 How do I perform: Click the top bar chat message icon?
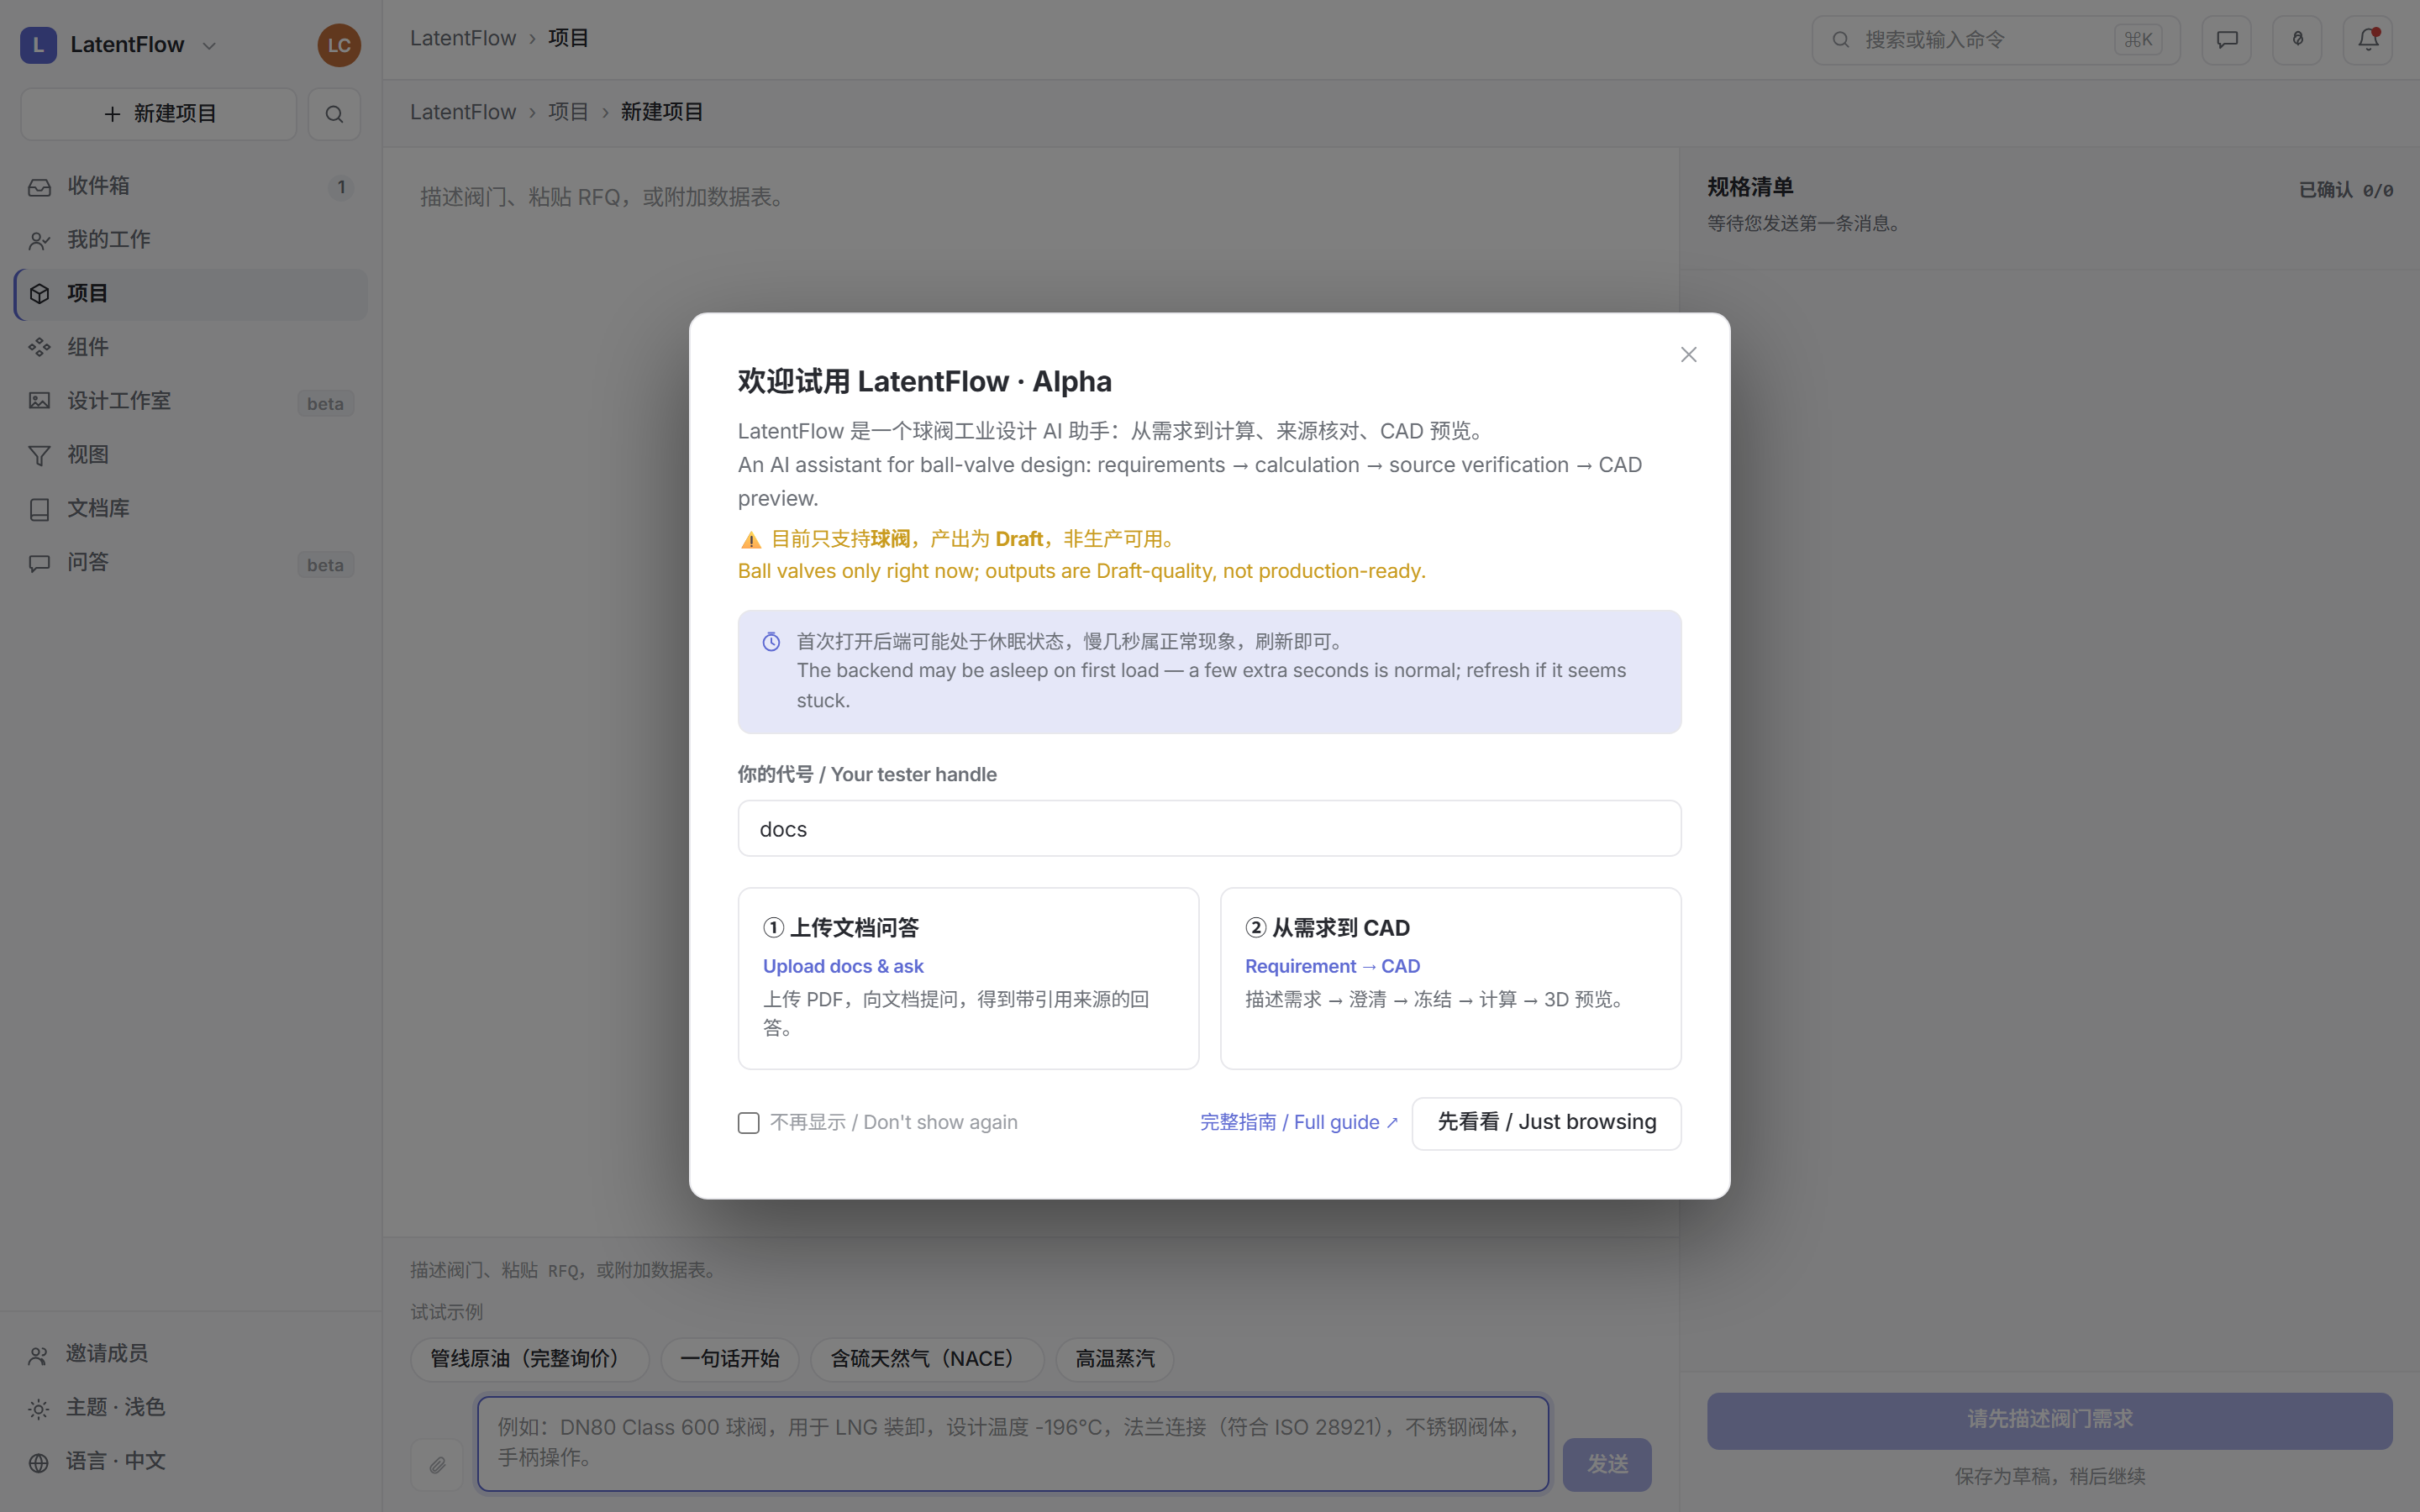[x=2226, y=40]
